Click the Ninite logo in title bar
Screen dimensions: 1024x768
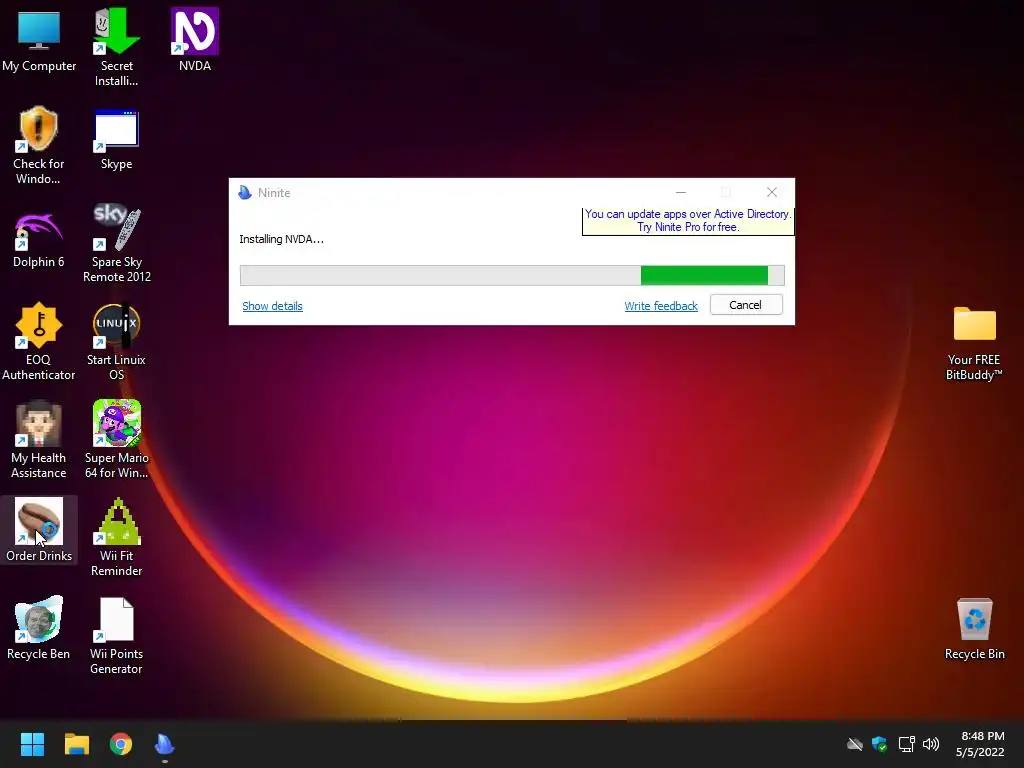coord(245,192)
